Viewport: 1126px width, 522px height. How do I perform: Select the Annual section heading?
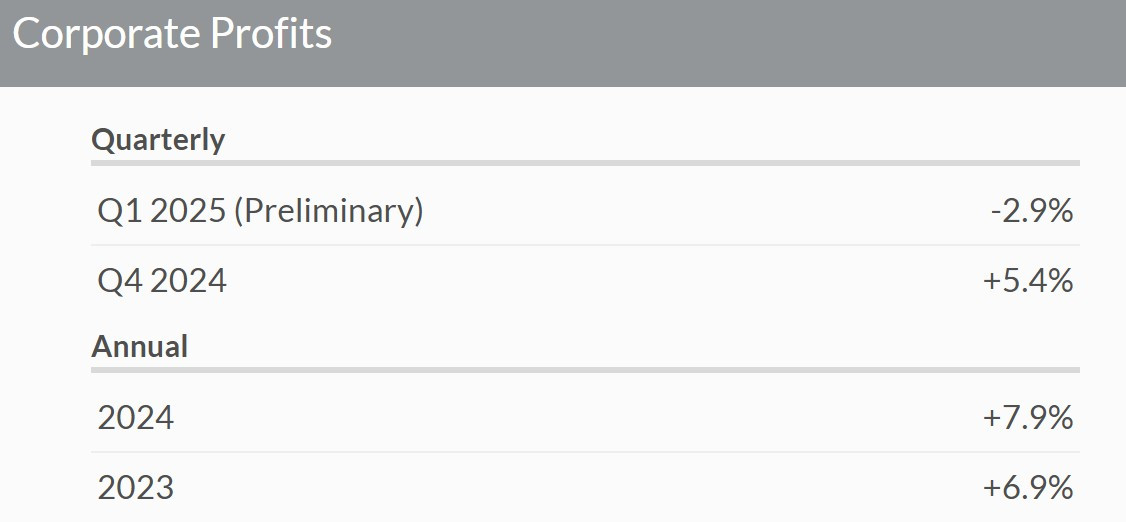(x=139, y=347)
